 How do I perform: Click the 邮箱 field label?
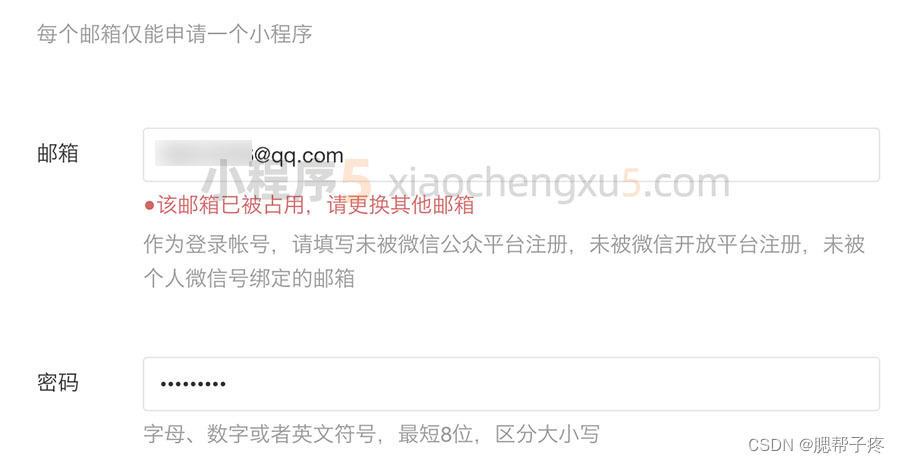tap(57, 154)
